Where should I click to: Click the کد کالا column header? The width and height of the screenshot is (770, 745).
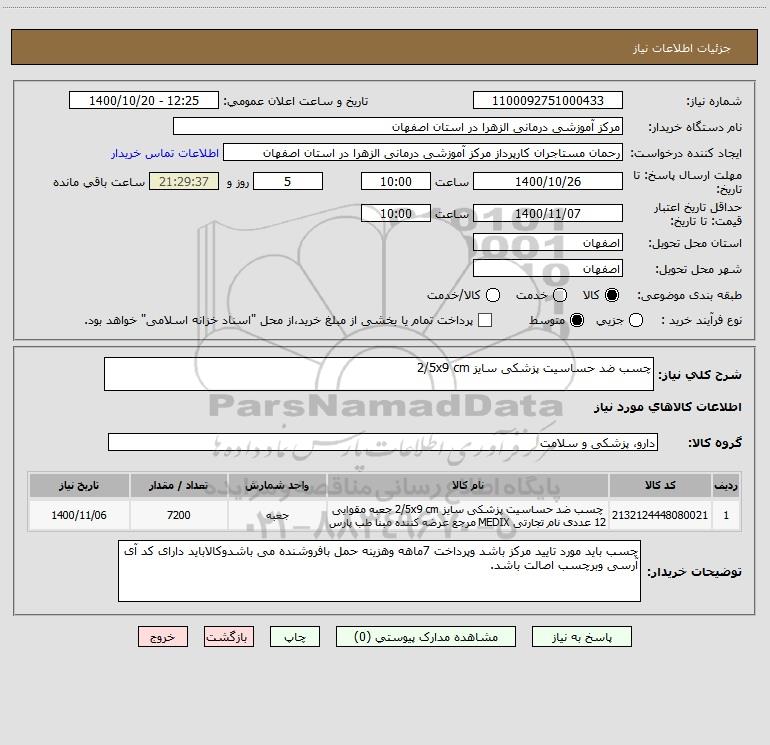point(660,486)
